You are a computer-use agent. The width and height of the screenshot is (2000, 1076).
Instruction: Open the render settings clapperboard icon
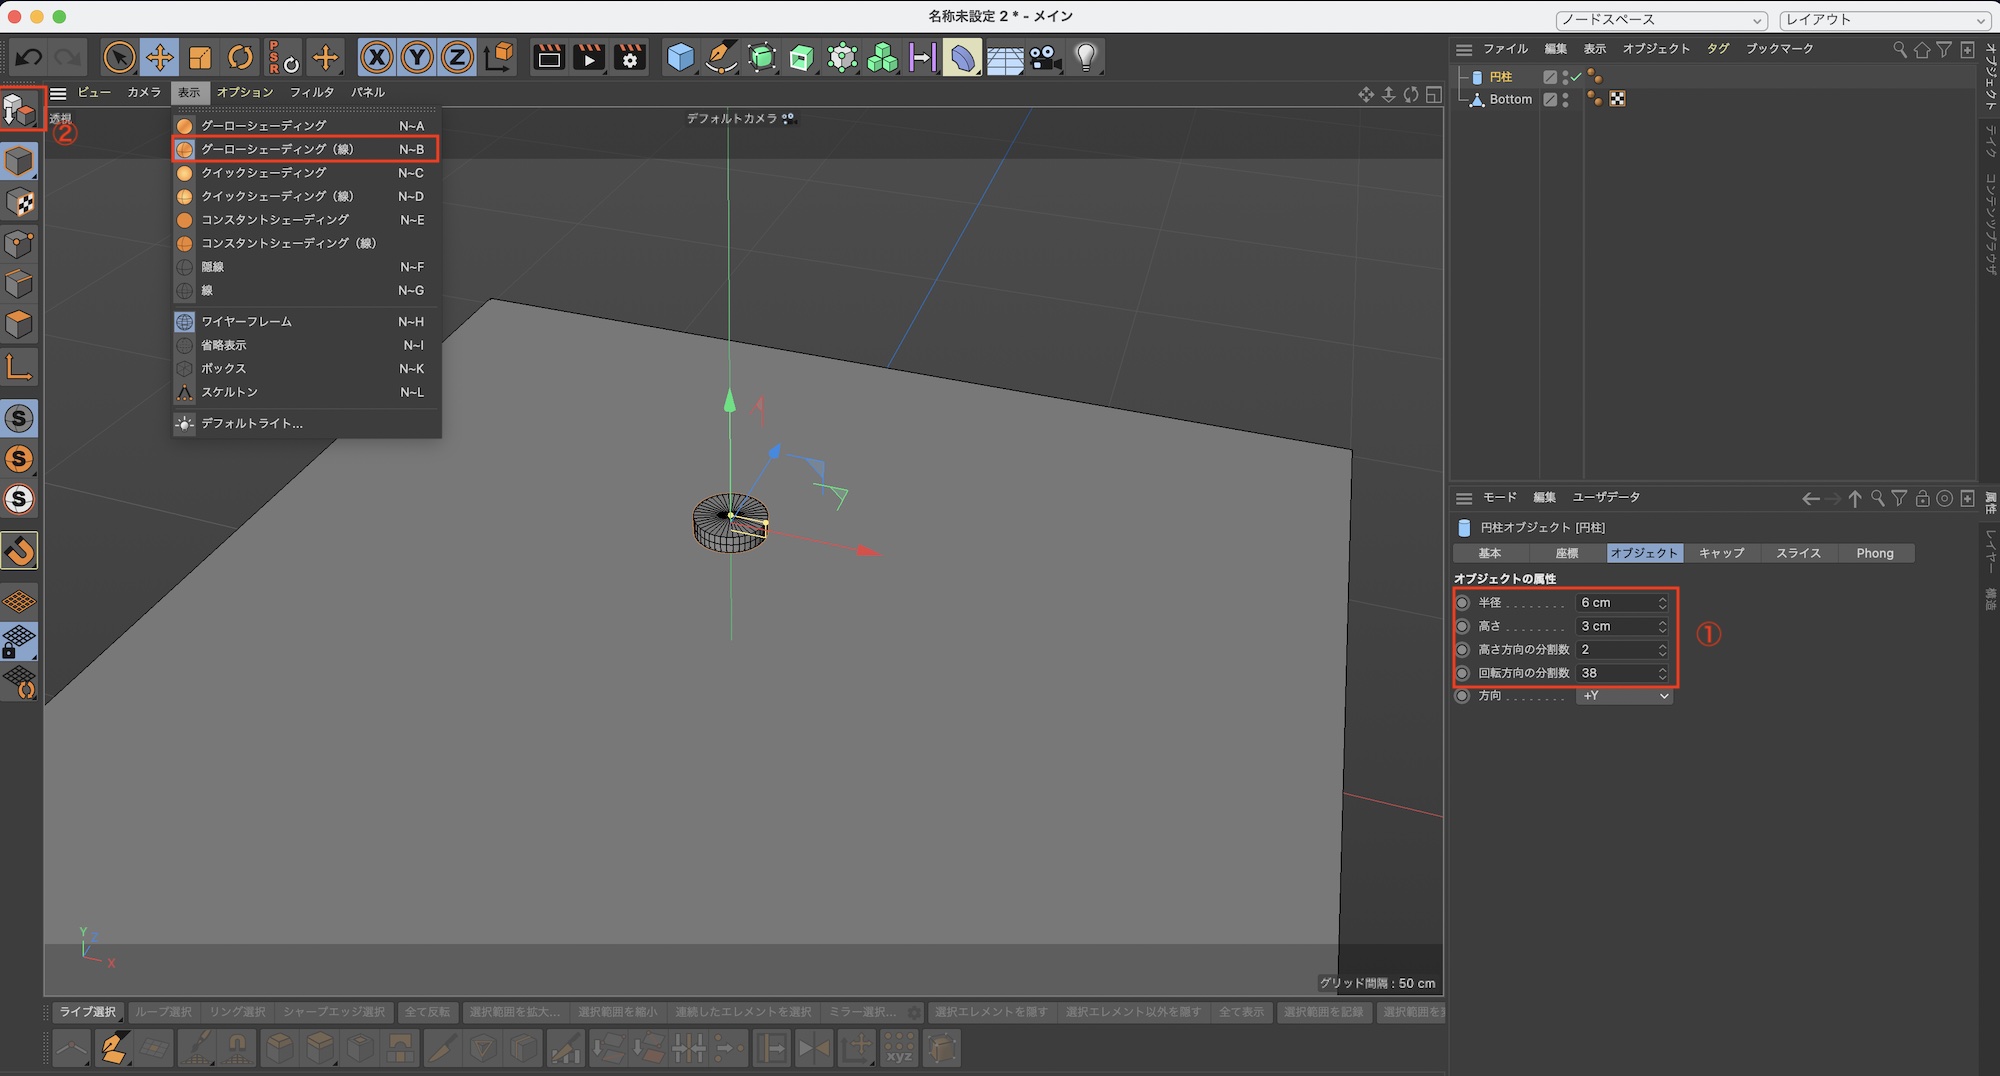630,58
